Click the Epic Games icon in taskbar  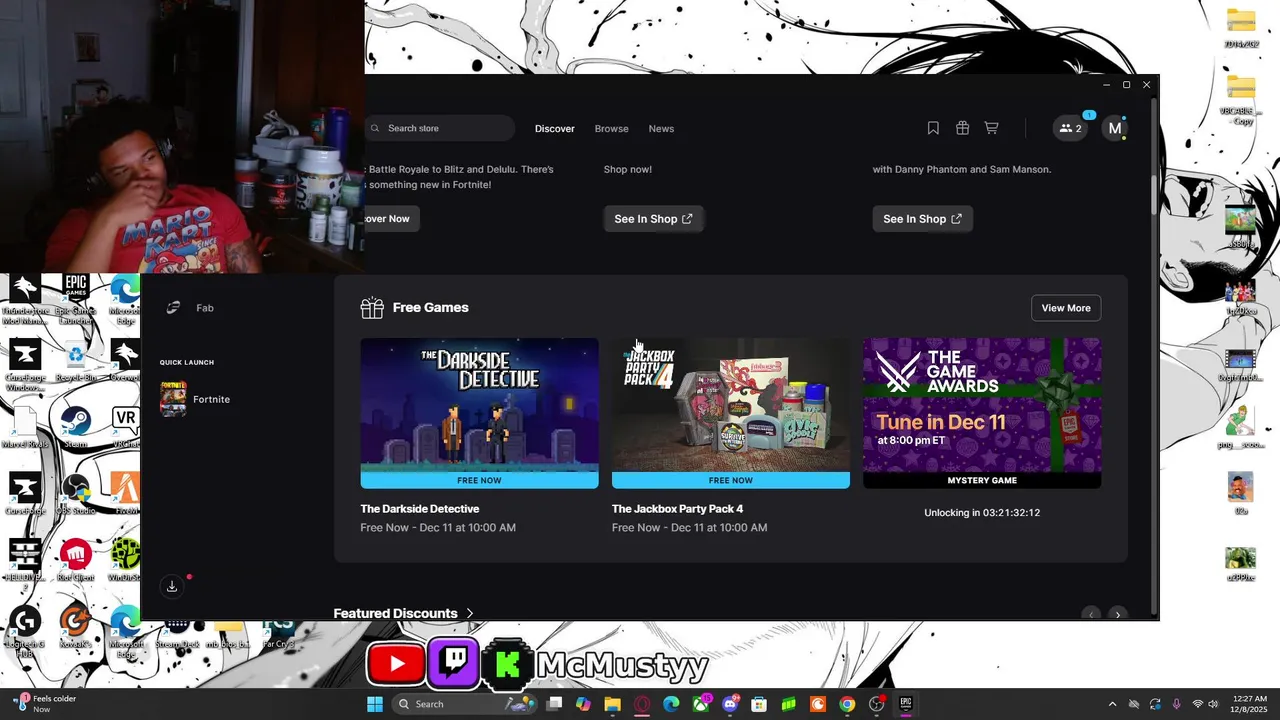[x=906, y=704]
